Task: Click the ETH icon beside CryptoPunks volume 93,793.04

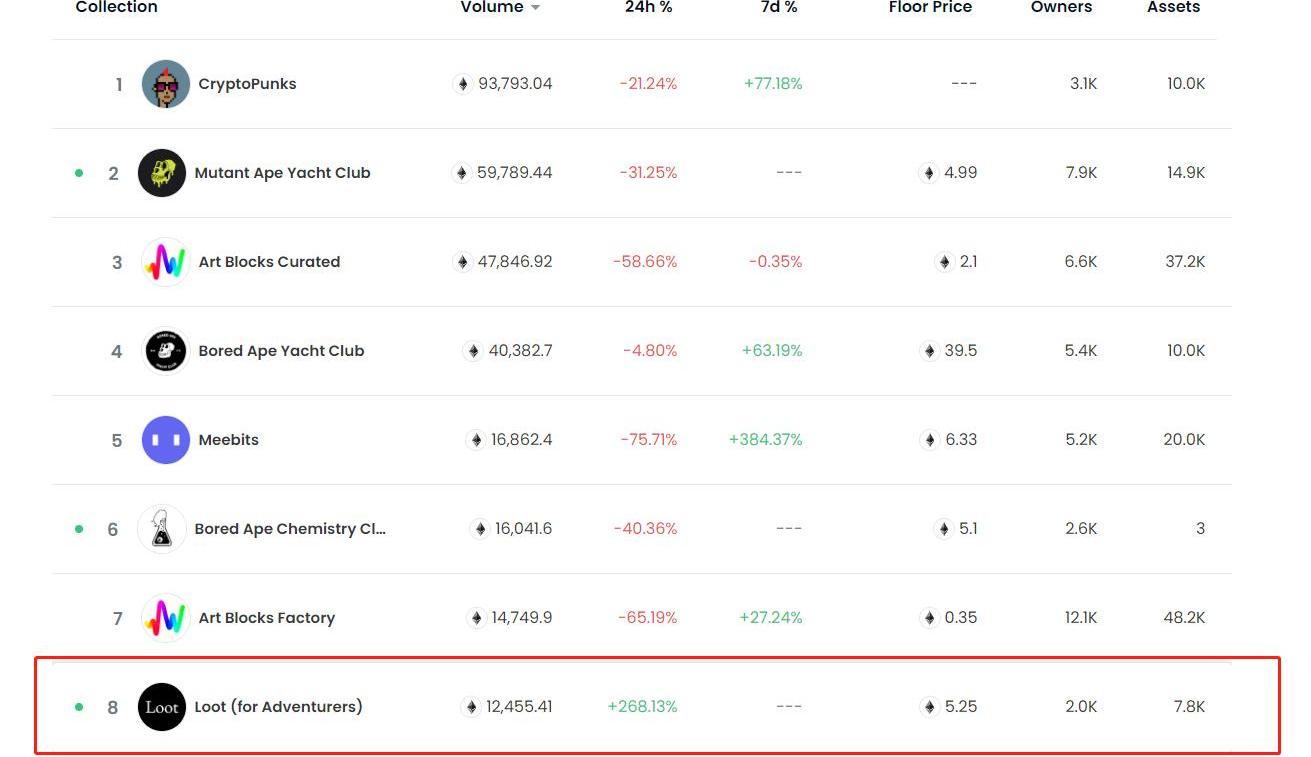Action: (x=462, y=84)
